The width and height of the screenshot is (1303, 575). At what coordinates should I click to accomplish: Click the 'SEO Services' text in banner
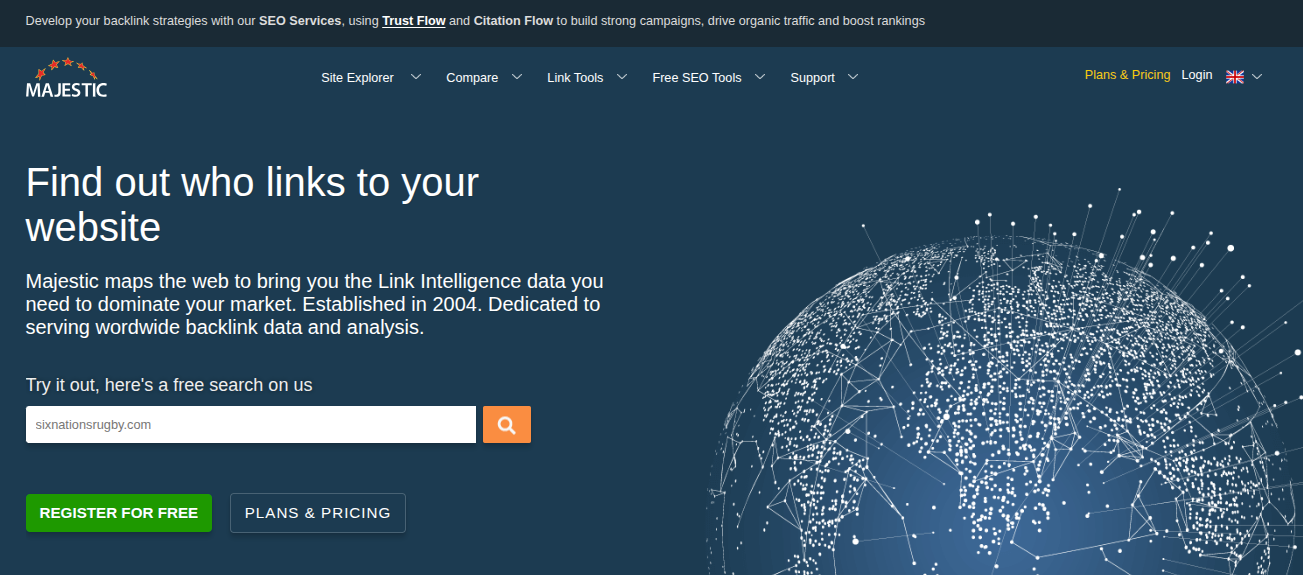click(300, 21)
